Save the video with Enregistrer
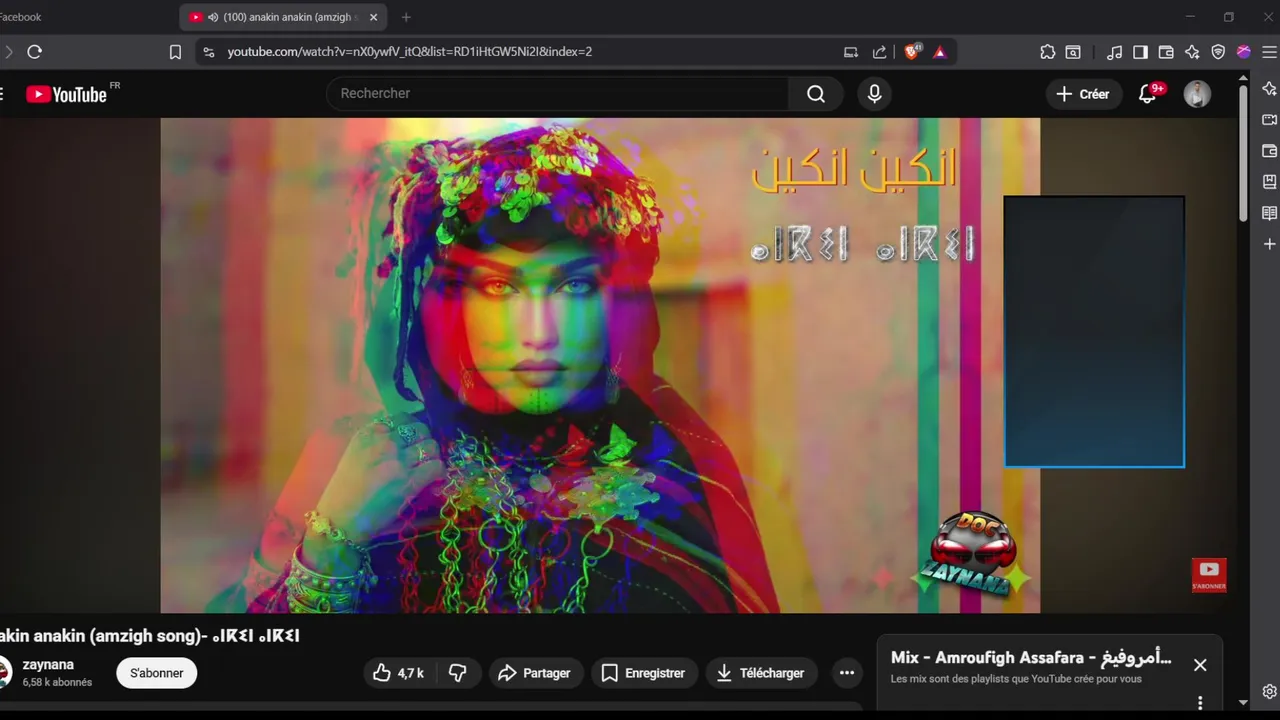Image resolution: width=1280 pixels, height=720 pixels. click(643, 673)
